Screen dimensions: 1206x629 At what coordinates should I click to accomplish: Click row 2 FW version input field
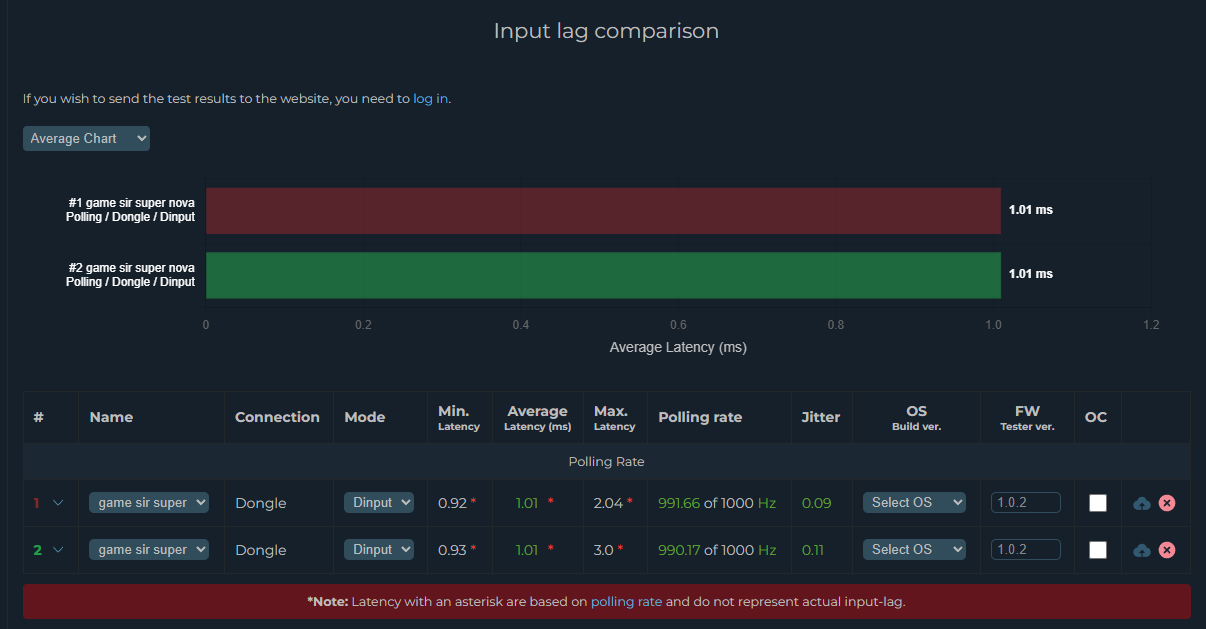[1025, 549]
